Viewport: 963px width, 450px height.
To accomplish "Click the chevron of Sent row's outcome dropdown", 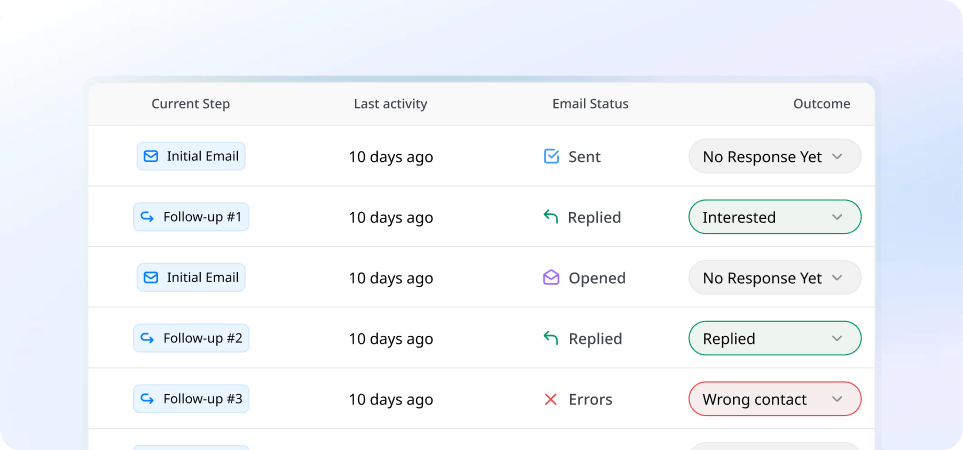I will point(836,157).
